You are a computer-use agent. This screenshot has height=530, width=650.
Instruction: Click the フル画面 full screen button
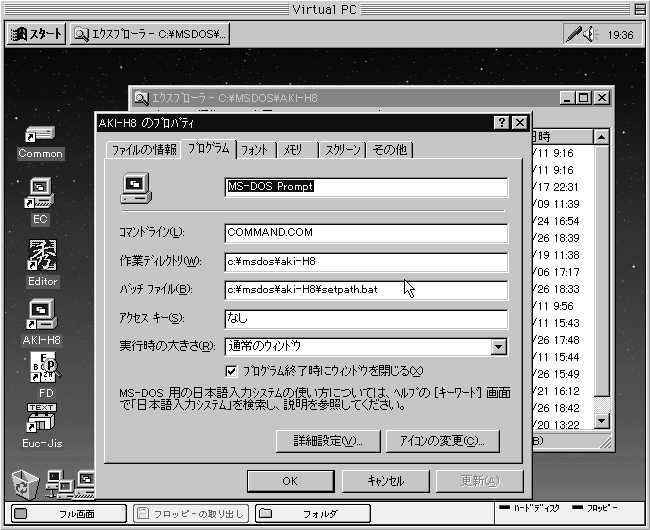(68, 514)
